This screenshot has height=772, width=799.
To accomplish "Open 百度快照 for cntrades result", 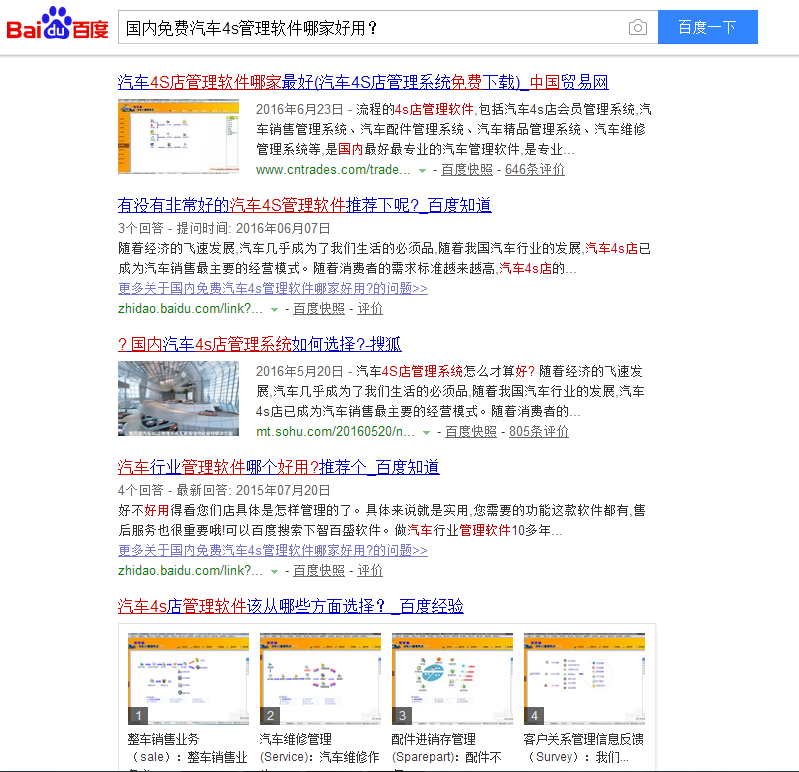I will click(x=467, y=170).
